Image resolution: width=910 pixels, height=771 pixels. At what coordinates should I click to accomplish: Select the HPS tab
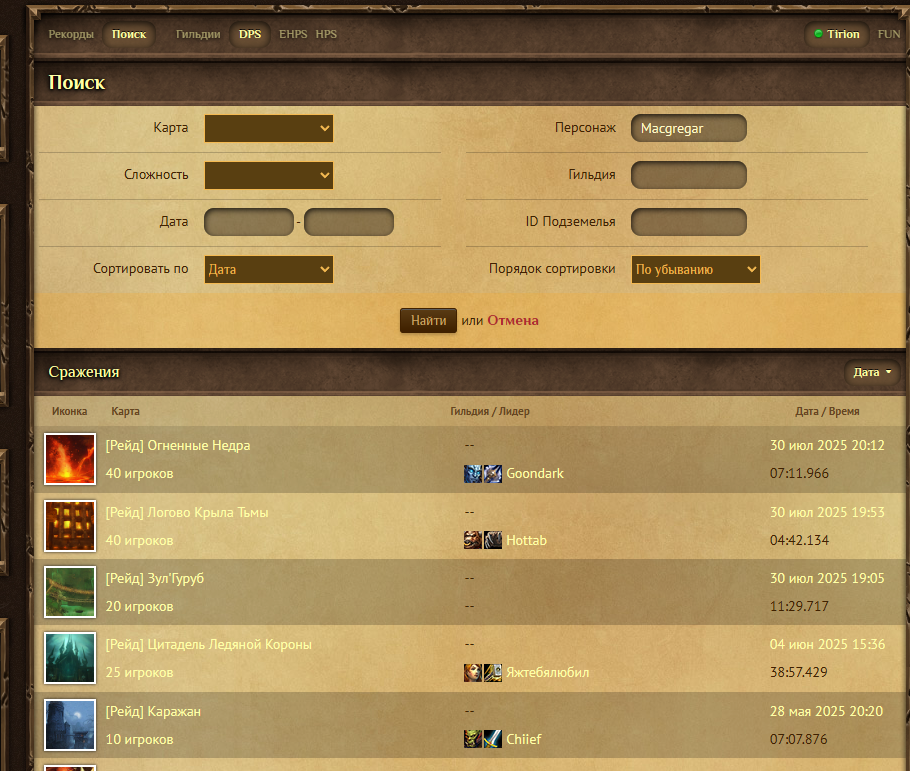[326, 34]
